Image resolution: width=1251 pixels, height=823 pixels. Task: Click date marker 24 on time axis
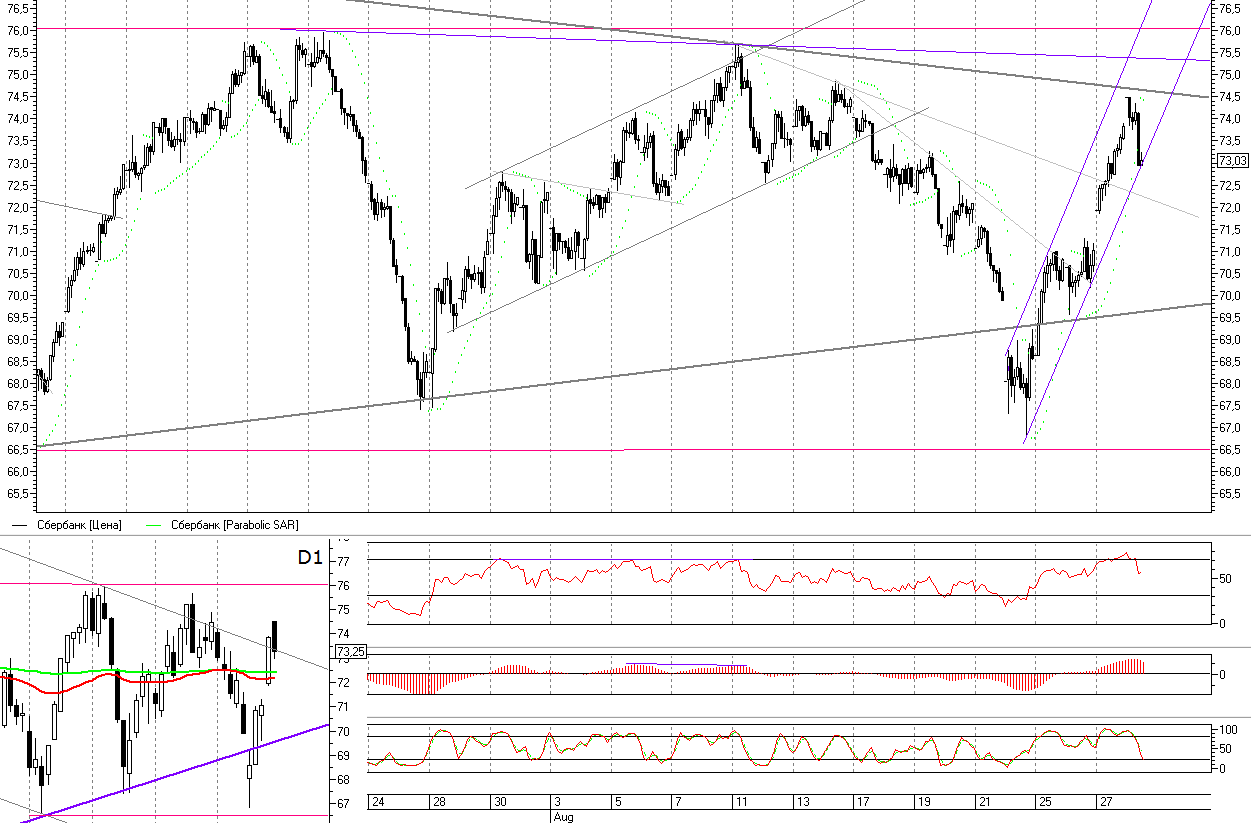(x=378, y=802)
